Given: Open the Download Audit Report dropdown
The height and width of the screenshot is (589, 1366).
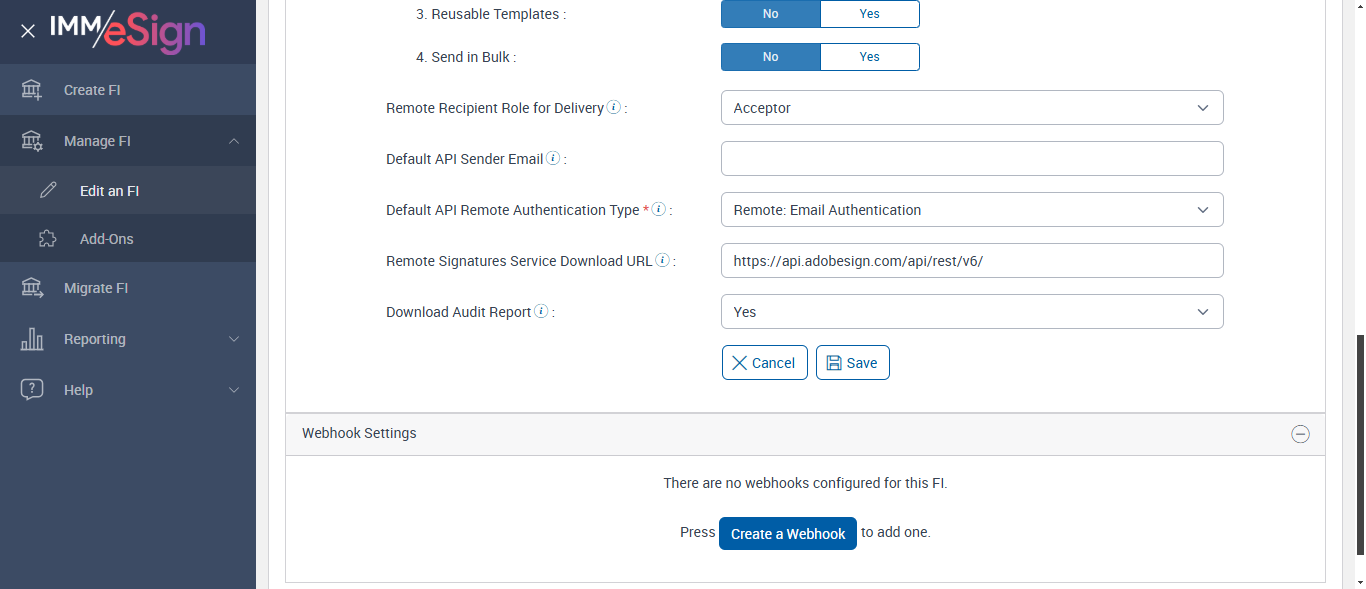Looking at the screenshot, I should pyautogui.click(x=971, y=312).
